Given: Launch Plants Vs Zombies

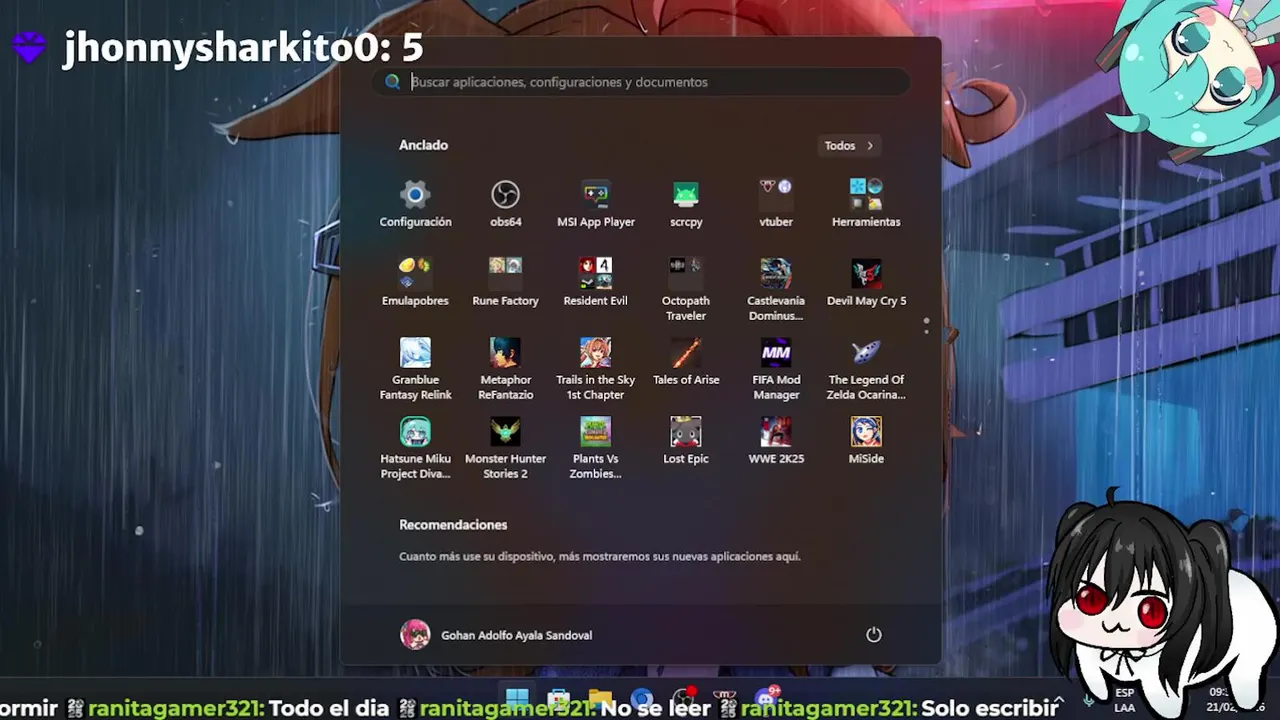Looking at the screenshot, I should 596,448.
